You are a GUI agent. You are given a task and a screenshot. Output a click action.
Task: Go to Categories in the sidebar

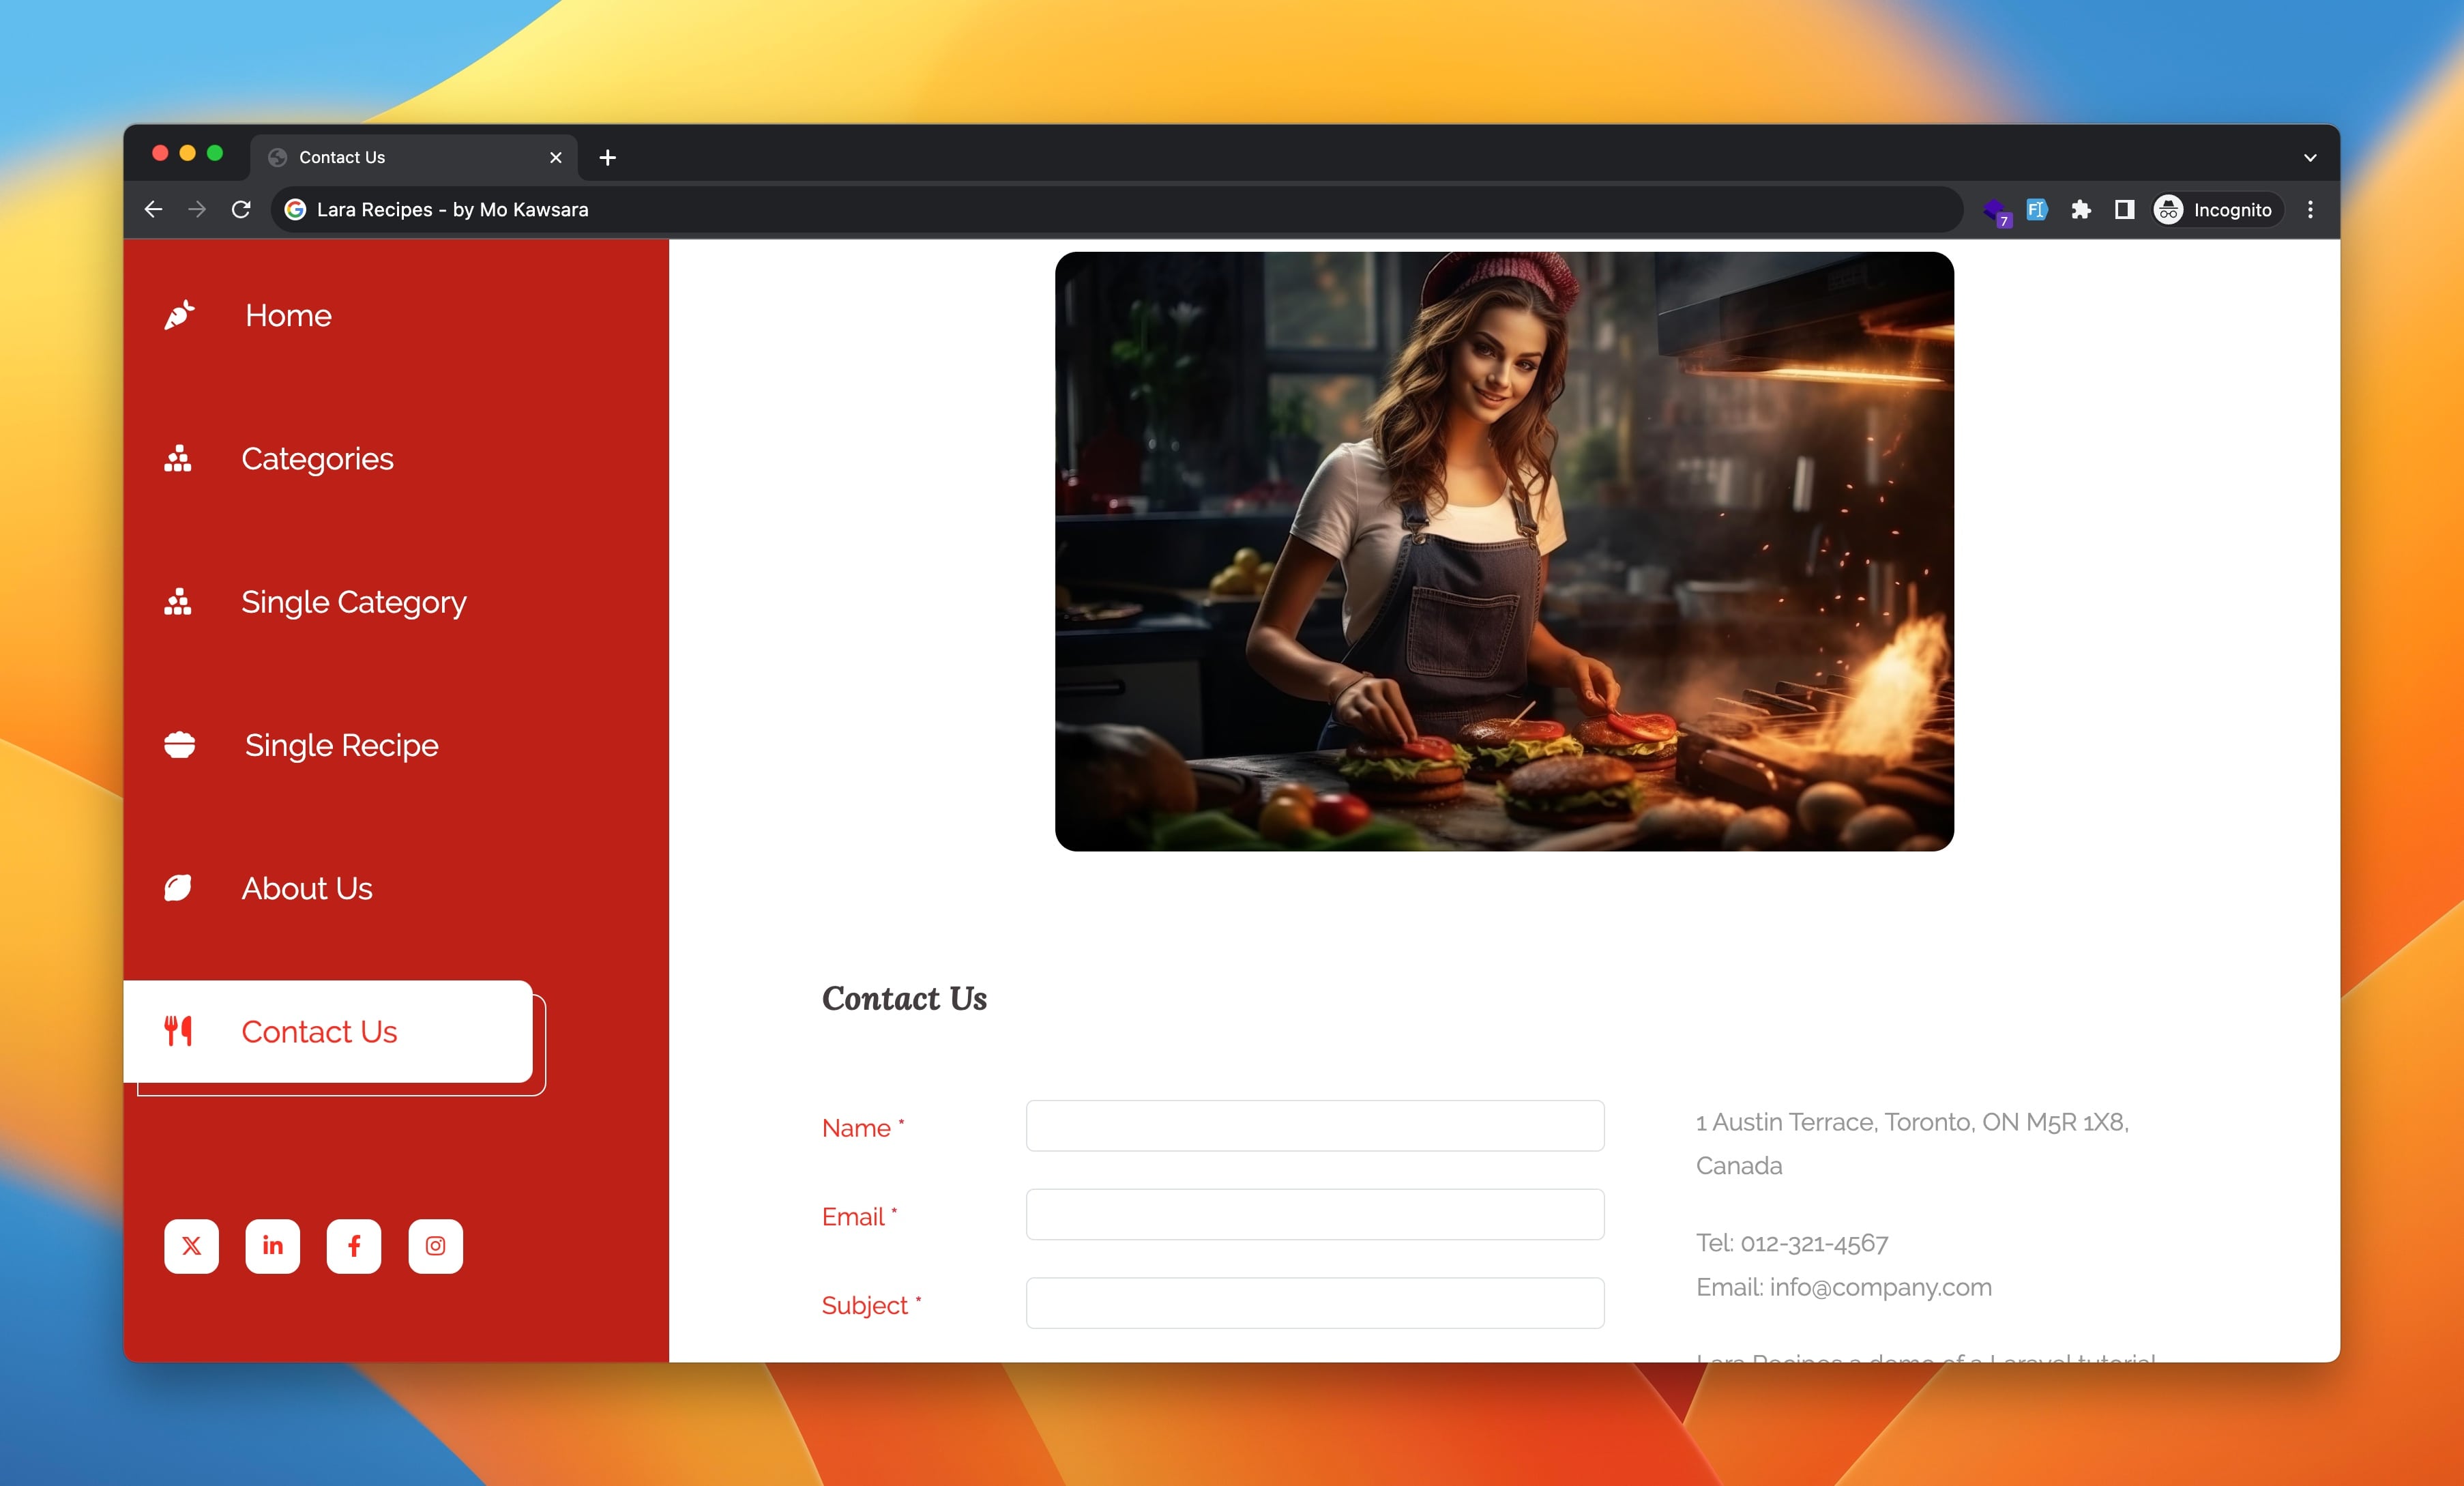coord(317,459)
